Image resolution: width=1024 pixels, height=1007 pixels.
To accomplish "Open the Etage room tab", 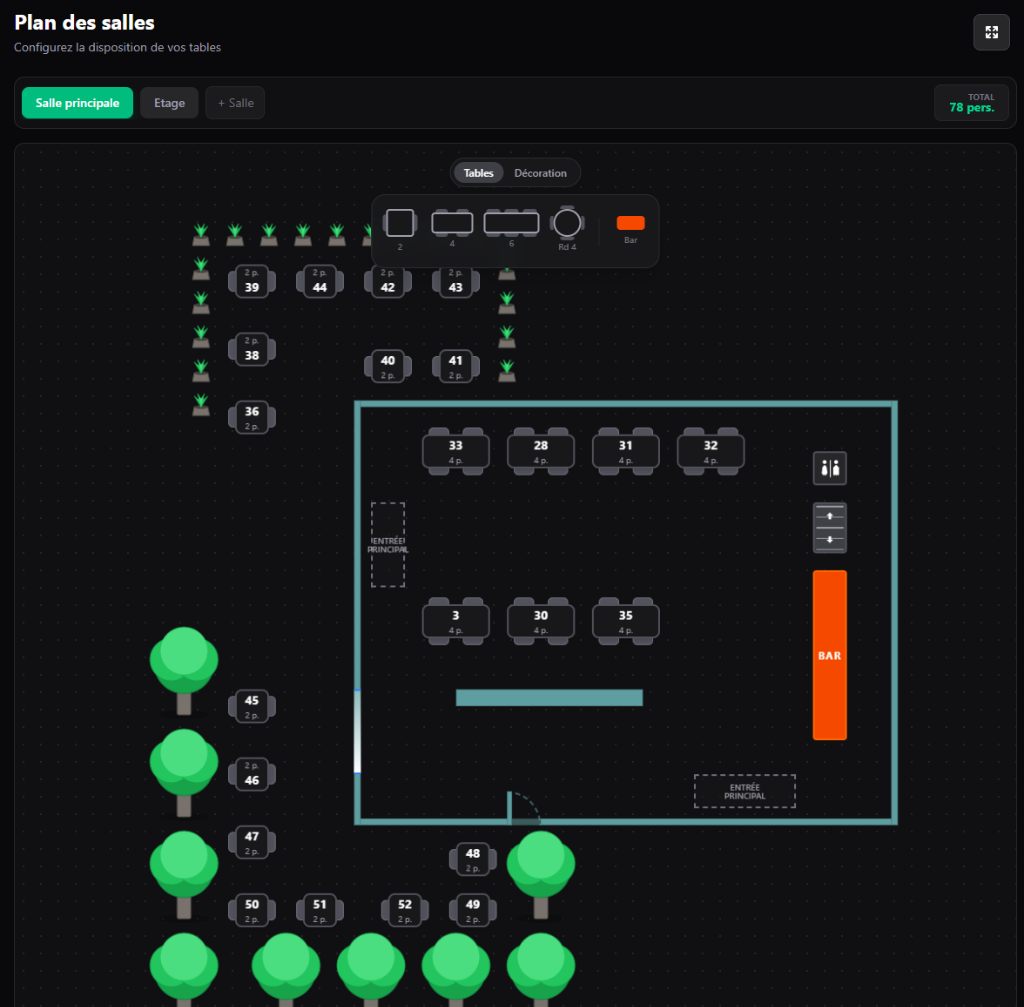I will (169, 103).
